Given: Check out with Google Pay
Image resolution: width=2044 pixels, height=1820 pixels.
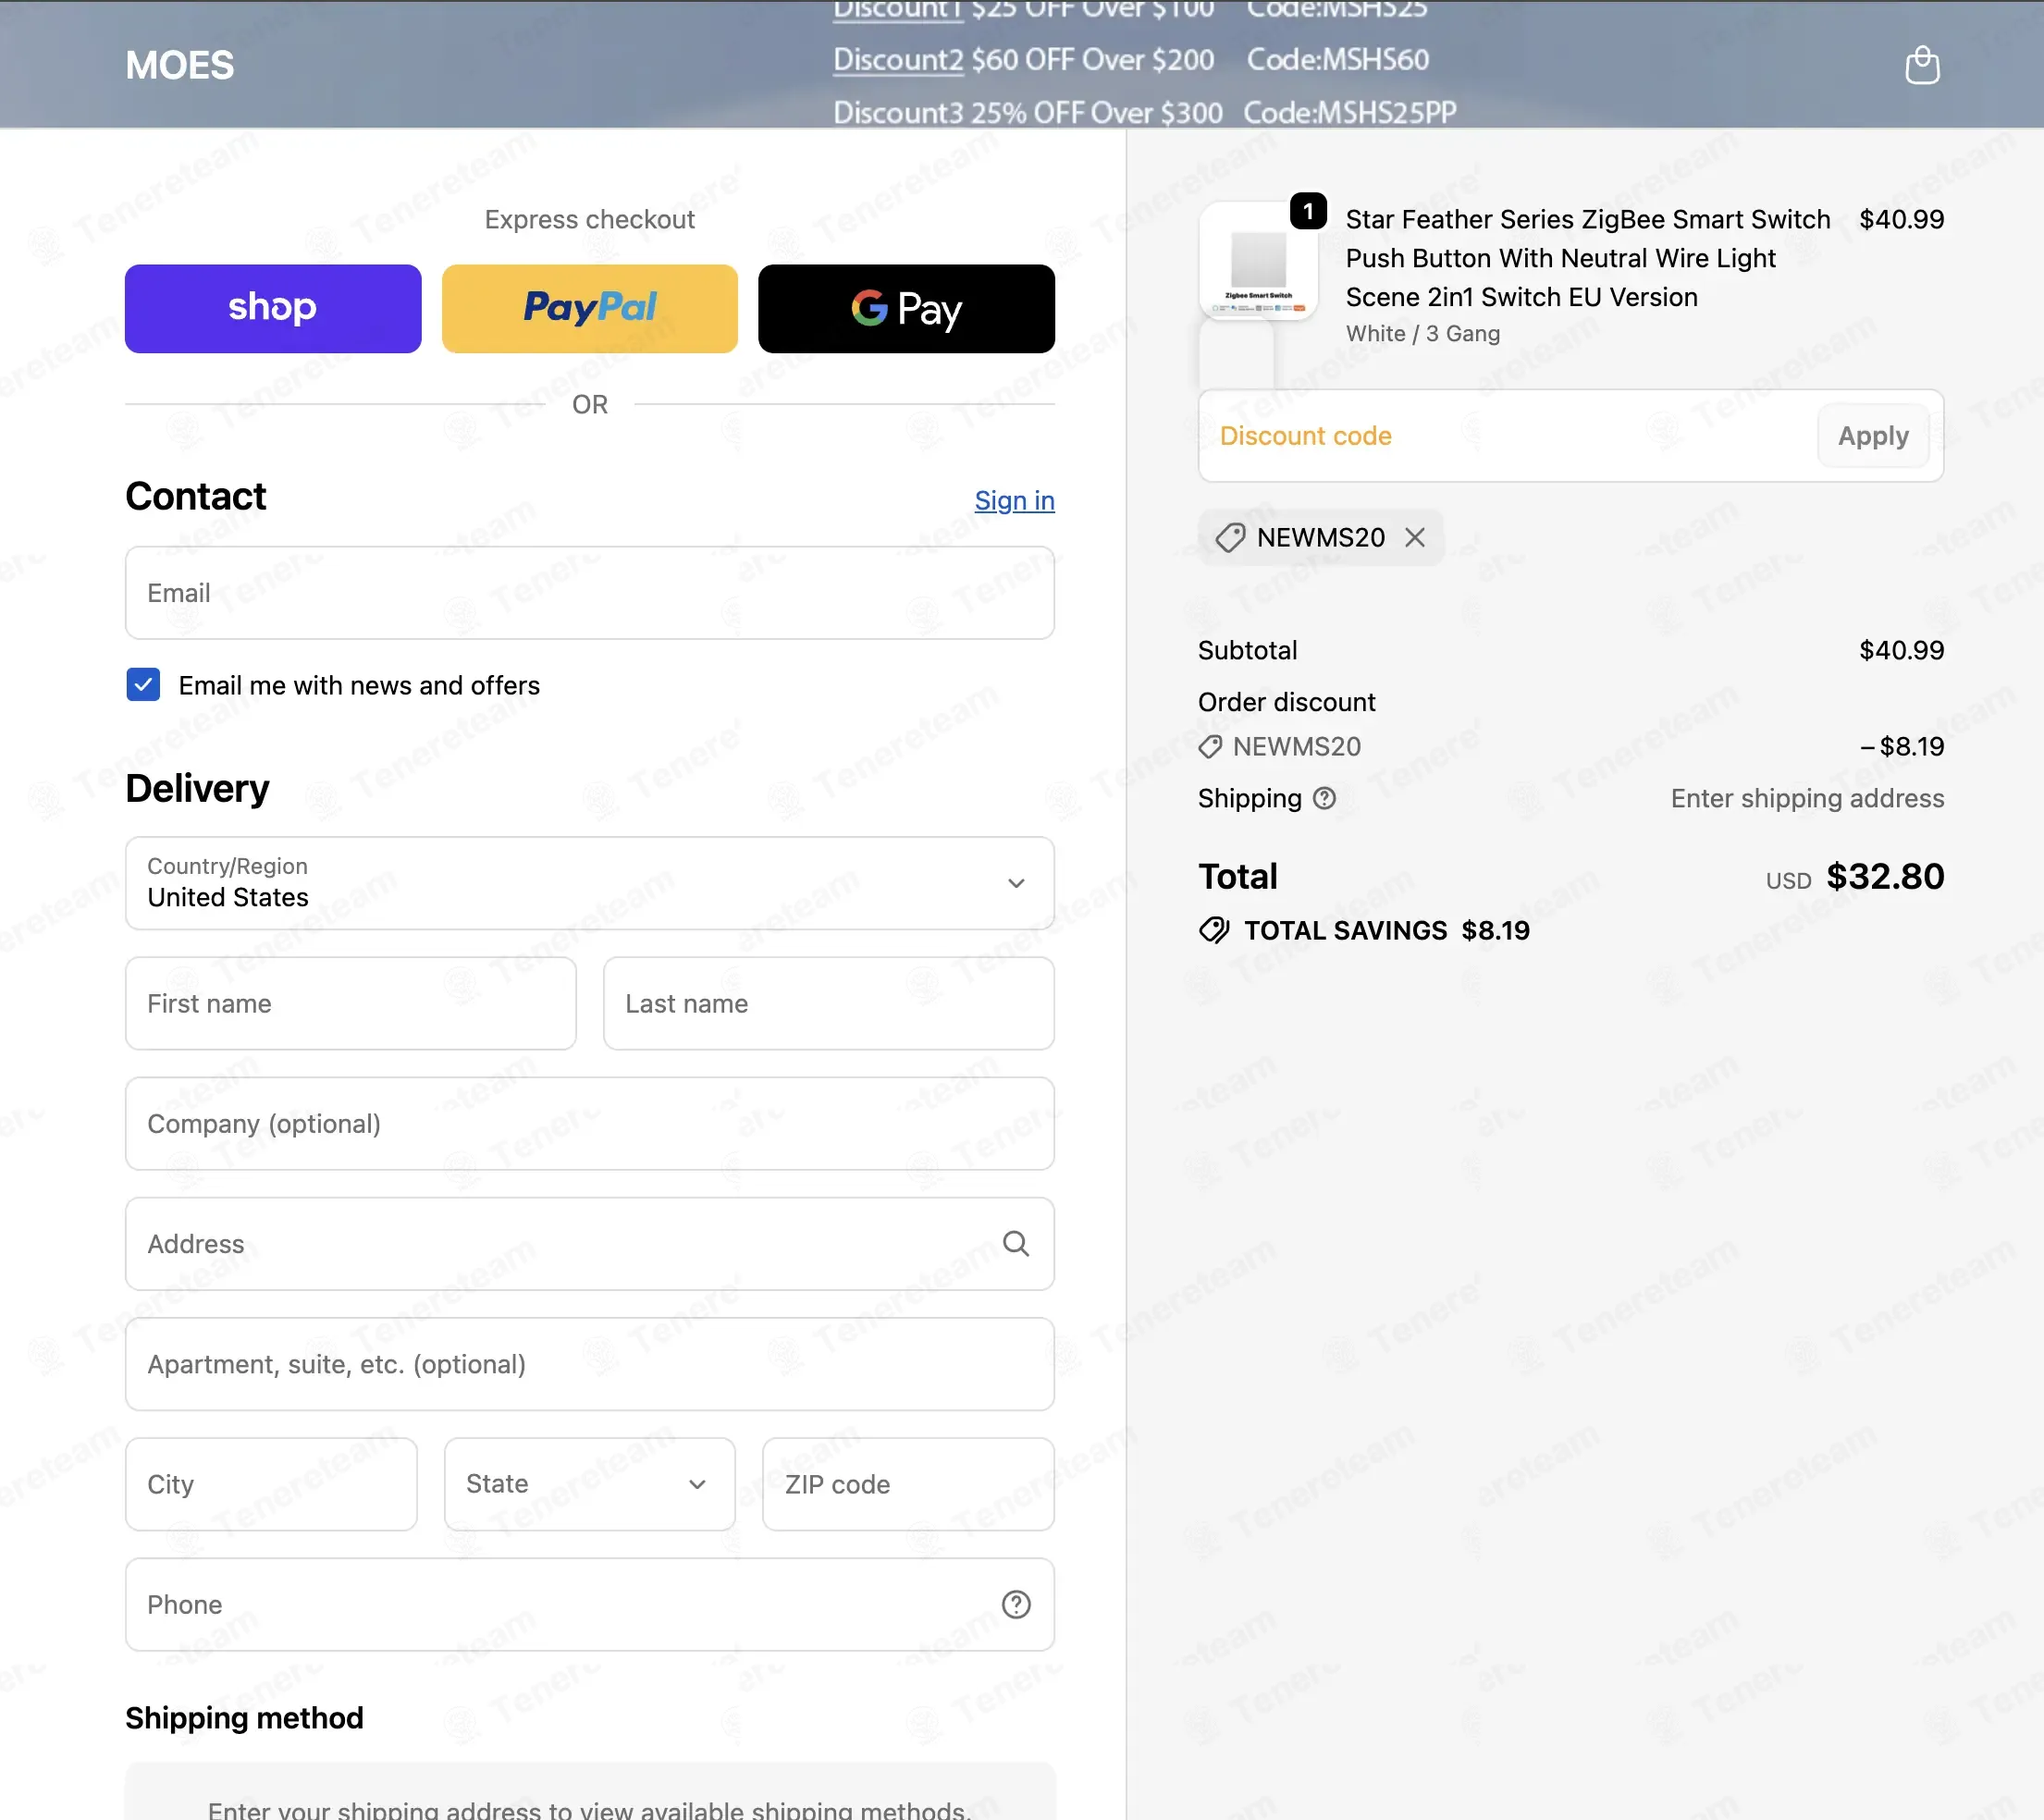Looking at the screenshot, I should (906, 308).
